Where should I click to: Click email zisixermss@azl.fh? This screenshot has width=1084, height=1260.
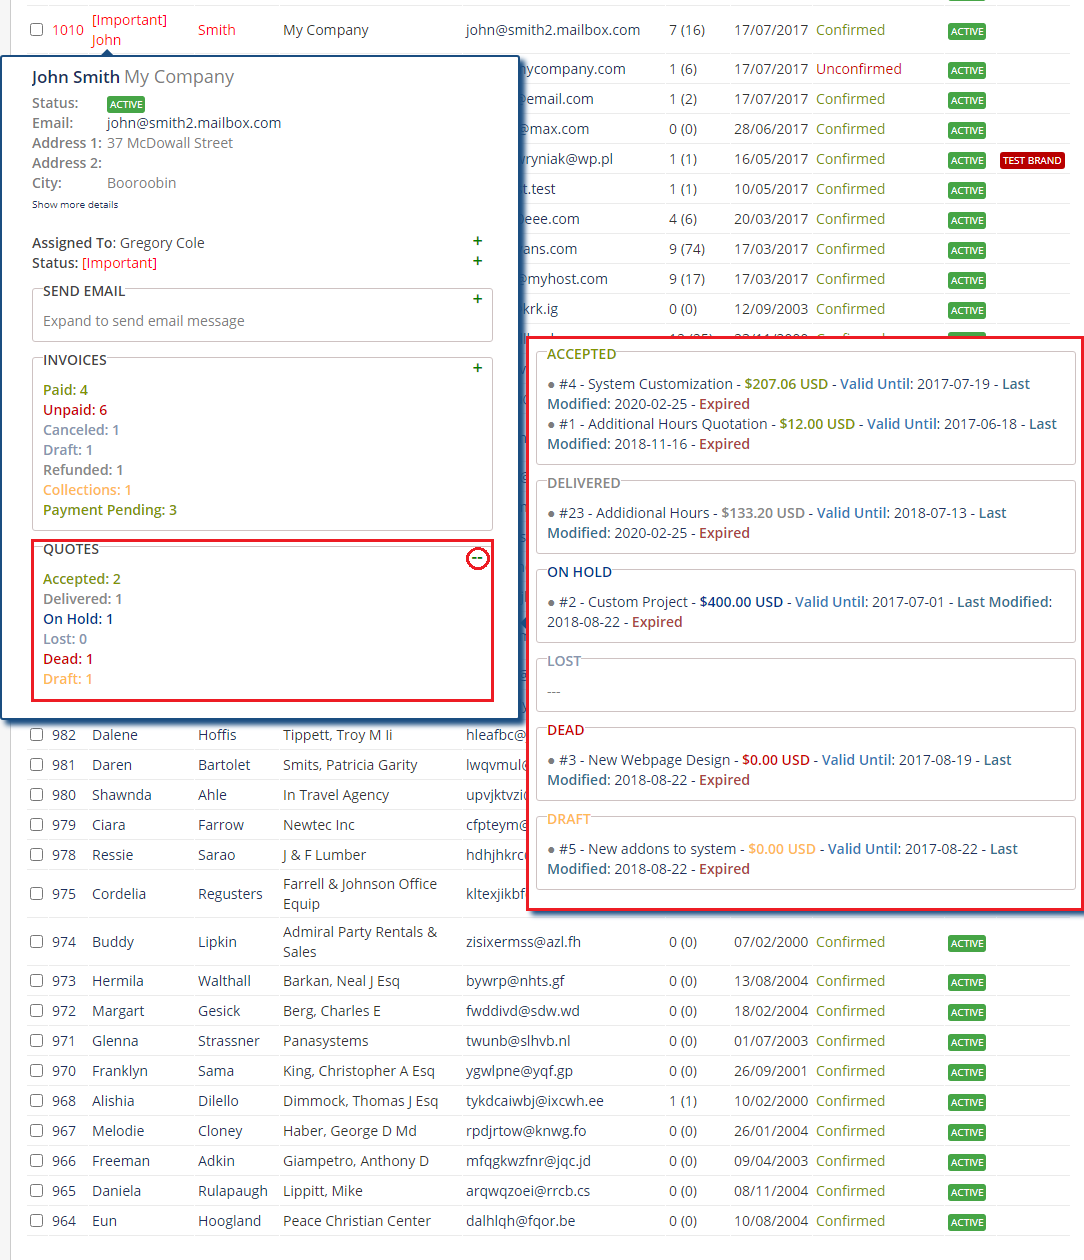[523, 942]
